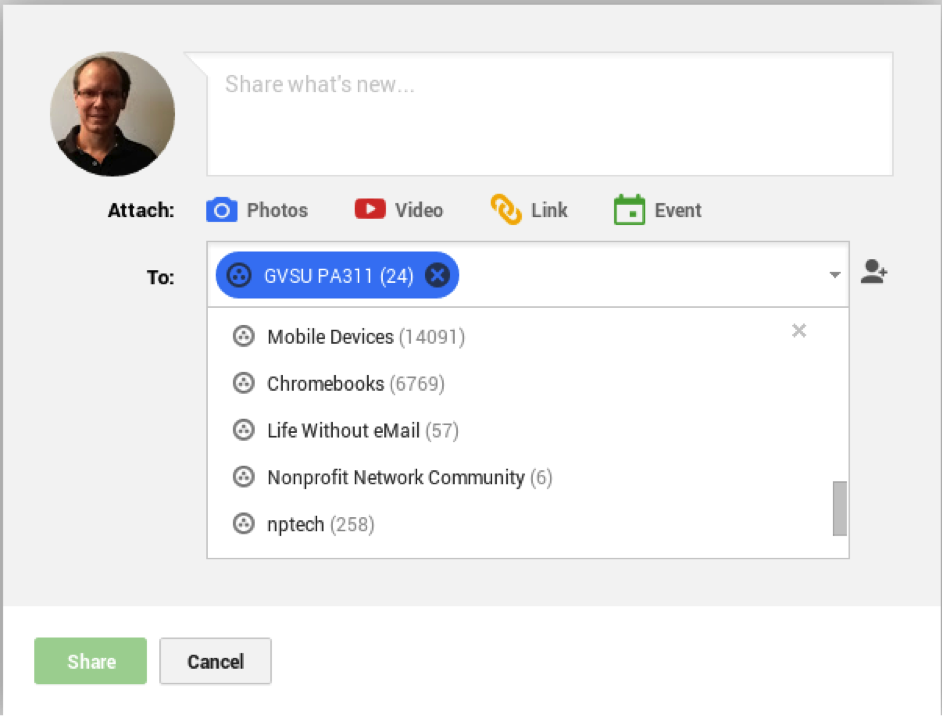Dismiss the community suggestions list
Screen dimensions: 943x716
click(799, 331)
